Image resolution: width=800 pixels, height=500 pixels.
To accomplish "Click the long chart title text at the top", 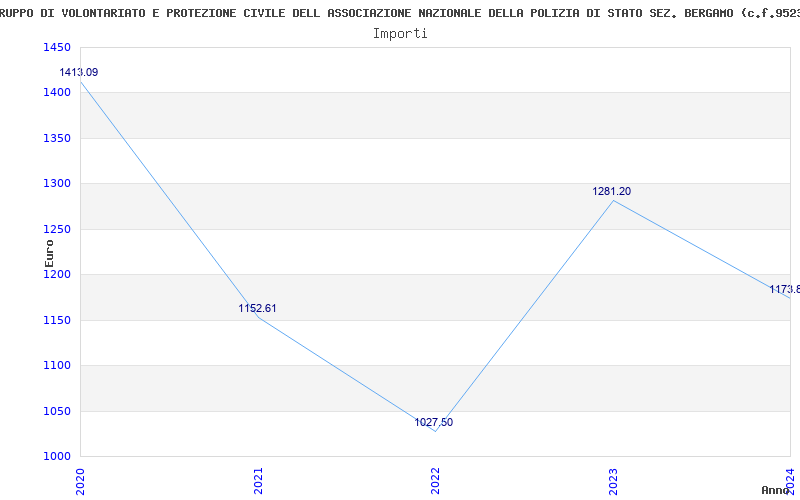I will pos(400,13).
